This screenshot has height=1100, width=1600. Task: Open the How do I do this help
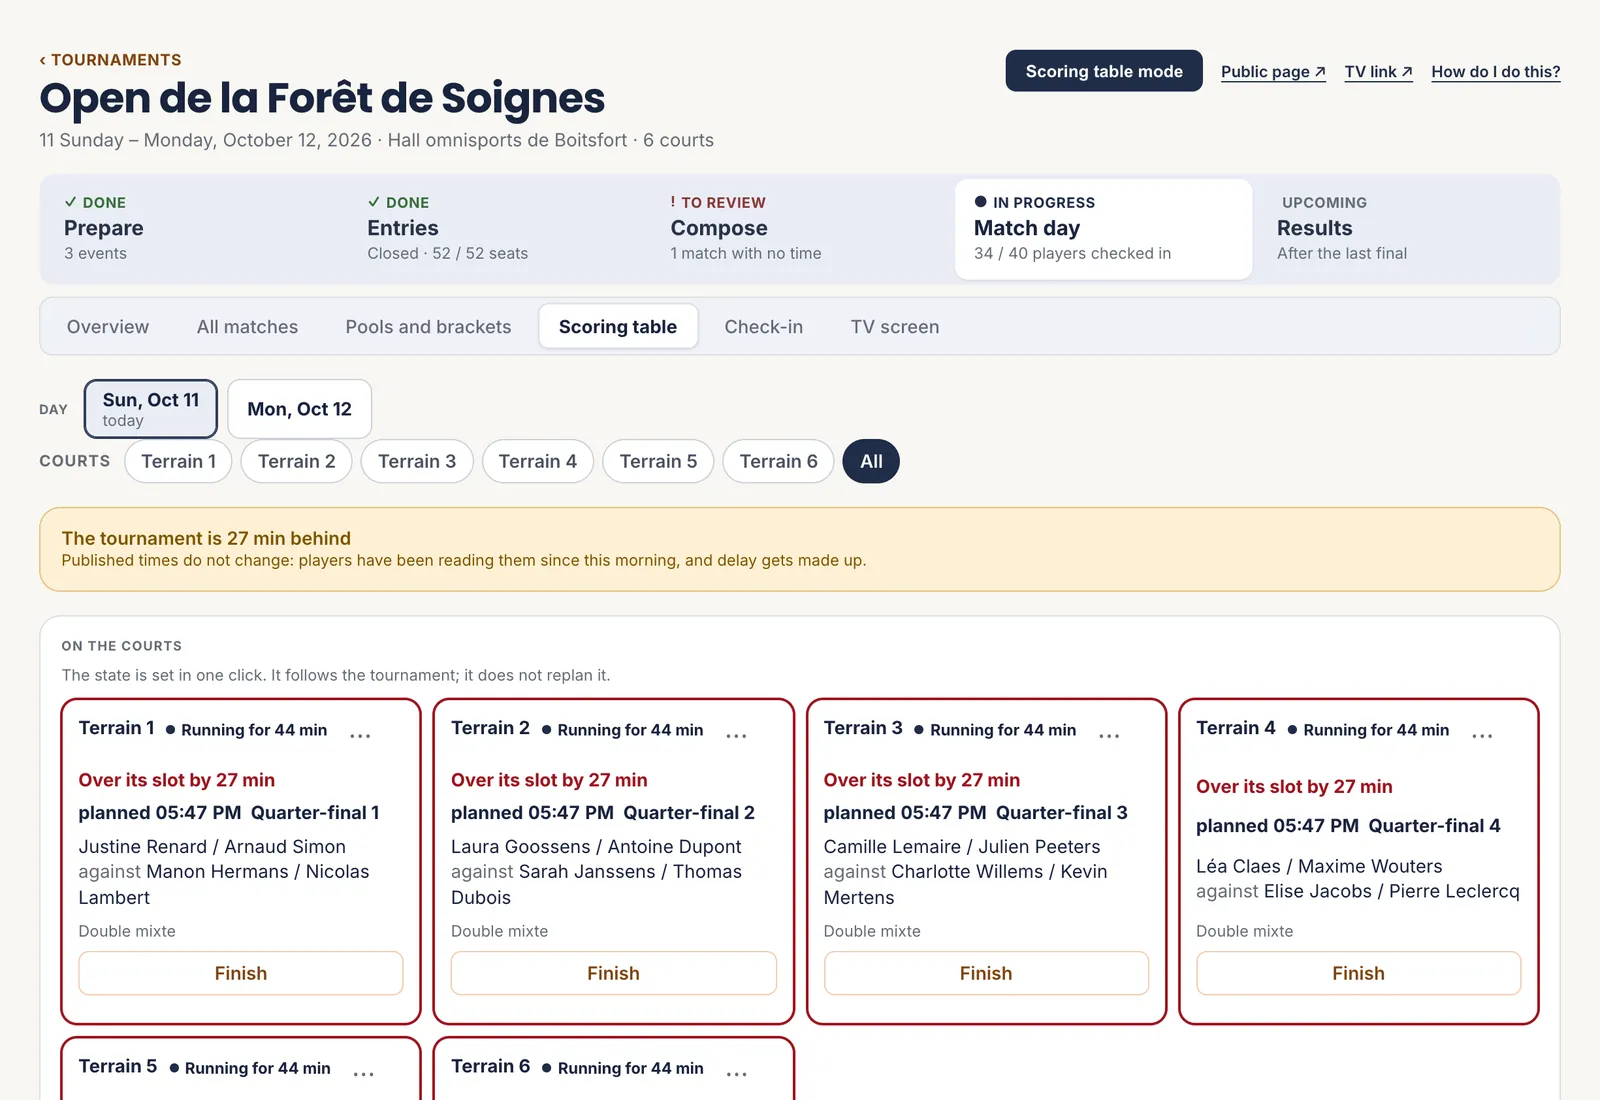pyautogui.click(x=1495, y=72)
